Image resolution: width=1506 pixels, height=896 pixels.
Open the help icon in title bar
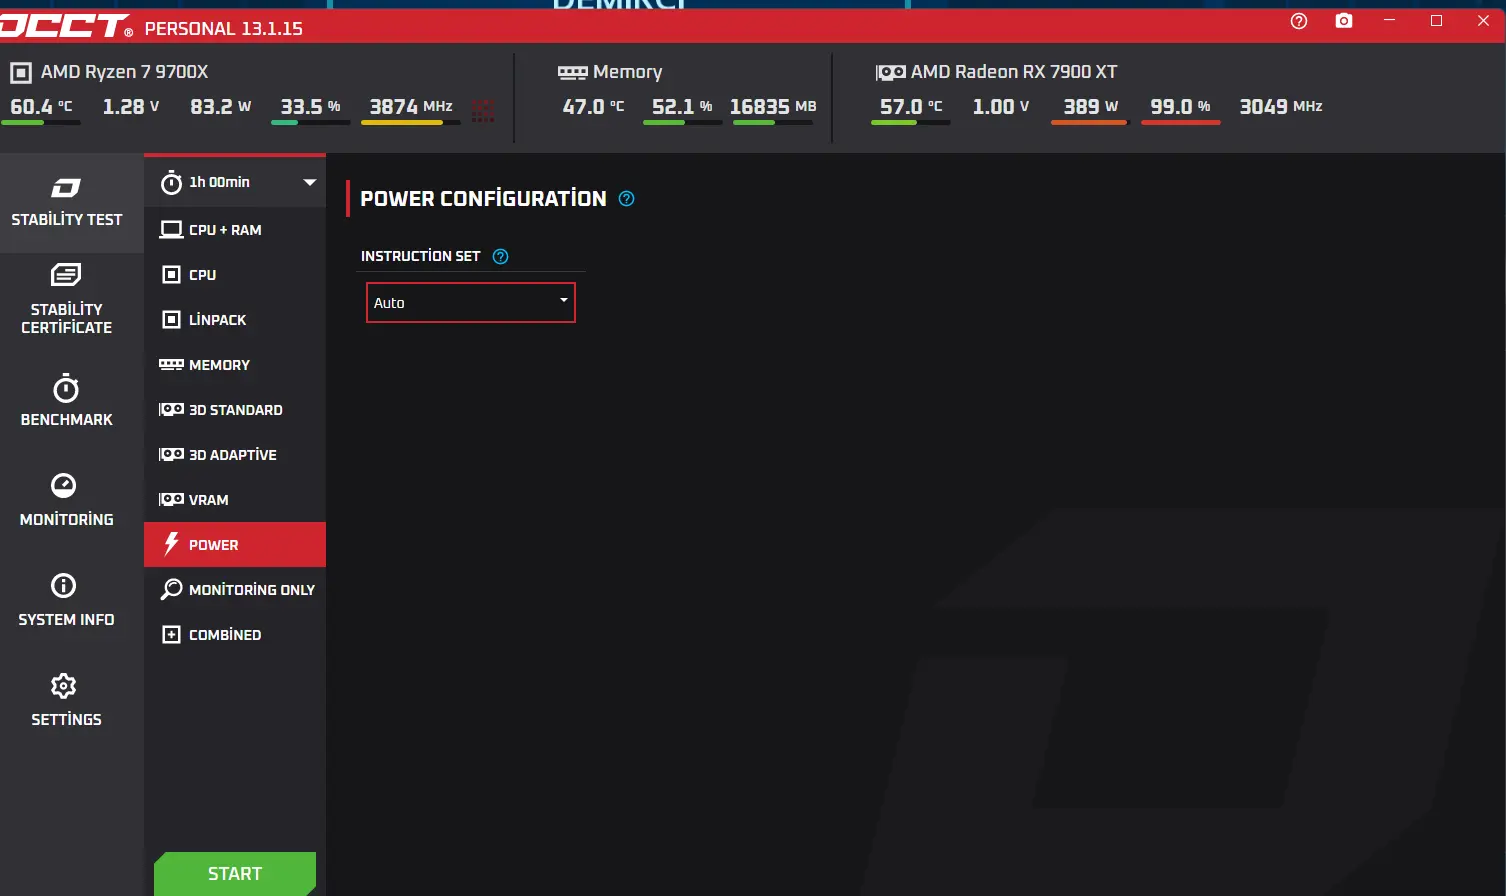pos(1299,21)
